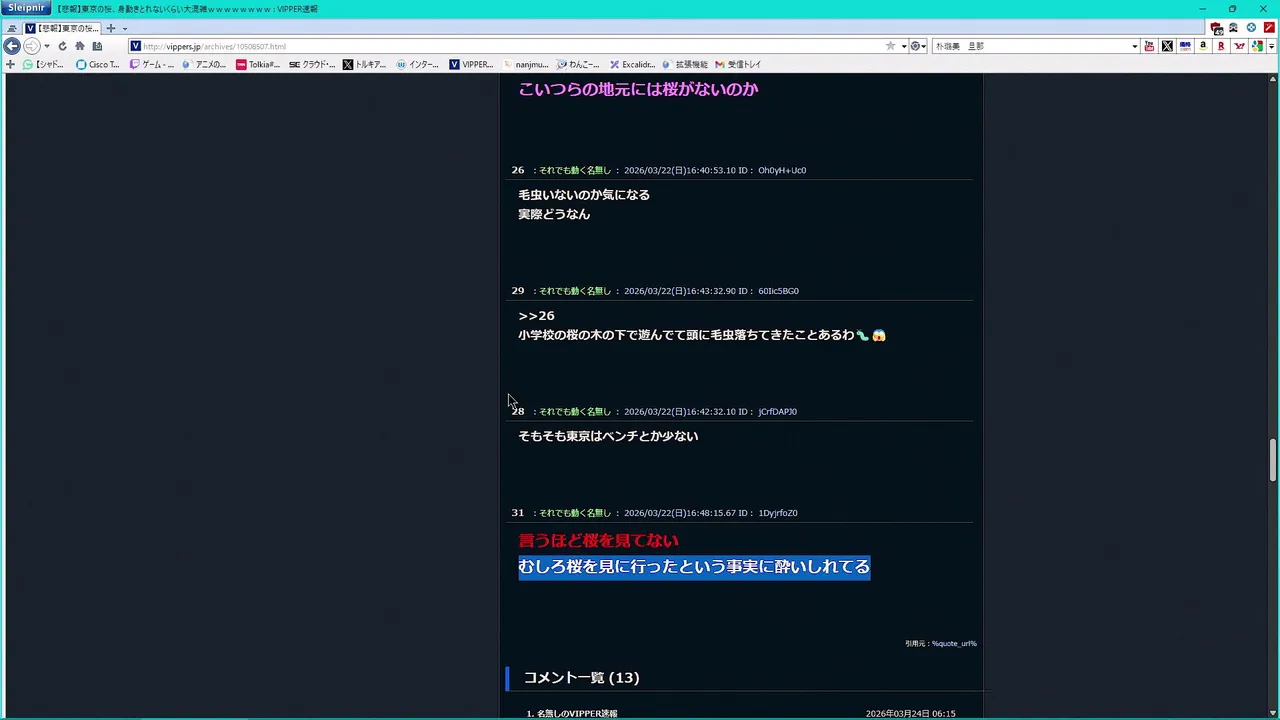Open the Excalidr... bookmark
Viewport: 1280px width, 720px height.
click(632, 64)
